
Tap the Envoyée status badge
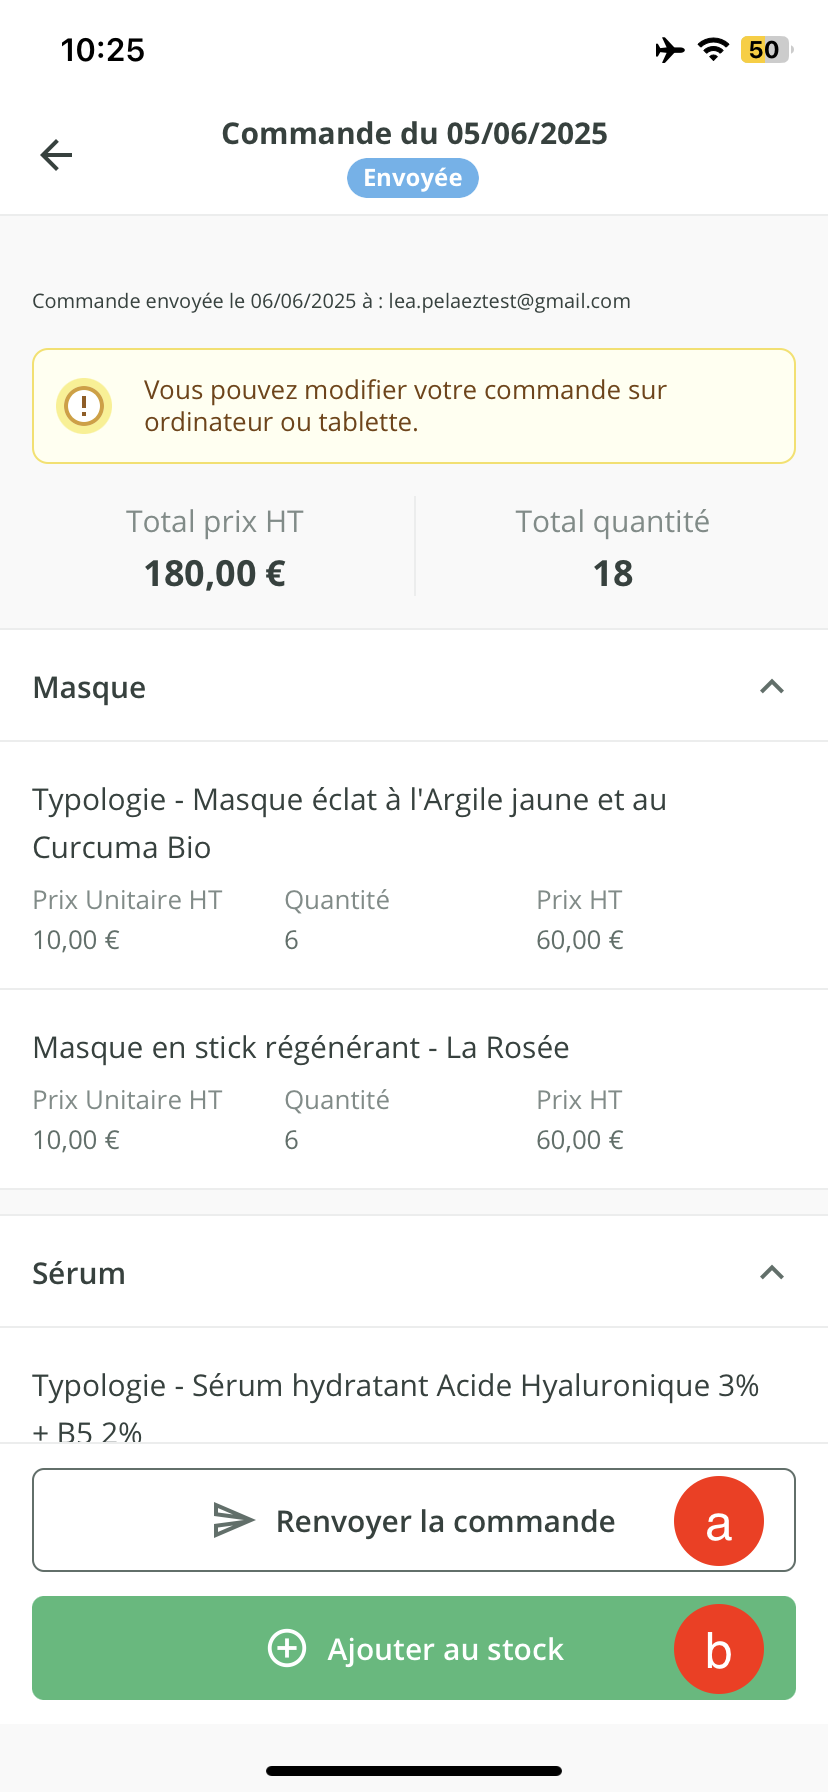(x=413, y=178)
